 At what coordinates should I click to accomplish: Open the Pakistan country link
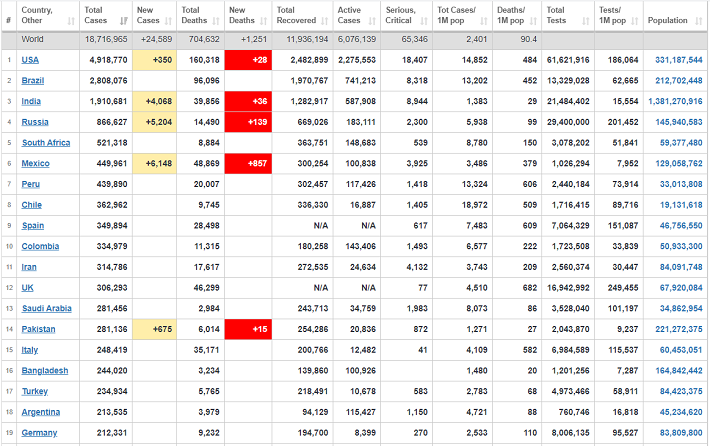coord(38,329)
